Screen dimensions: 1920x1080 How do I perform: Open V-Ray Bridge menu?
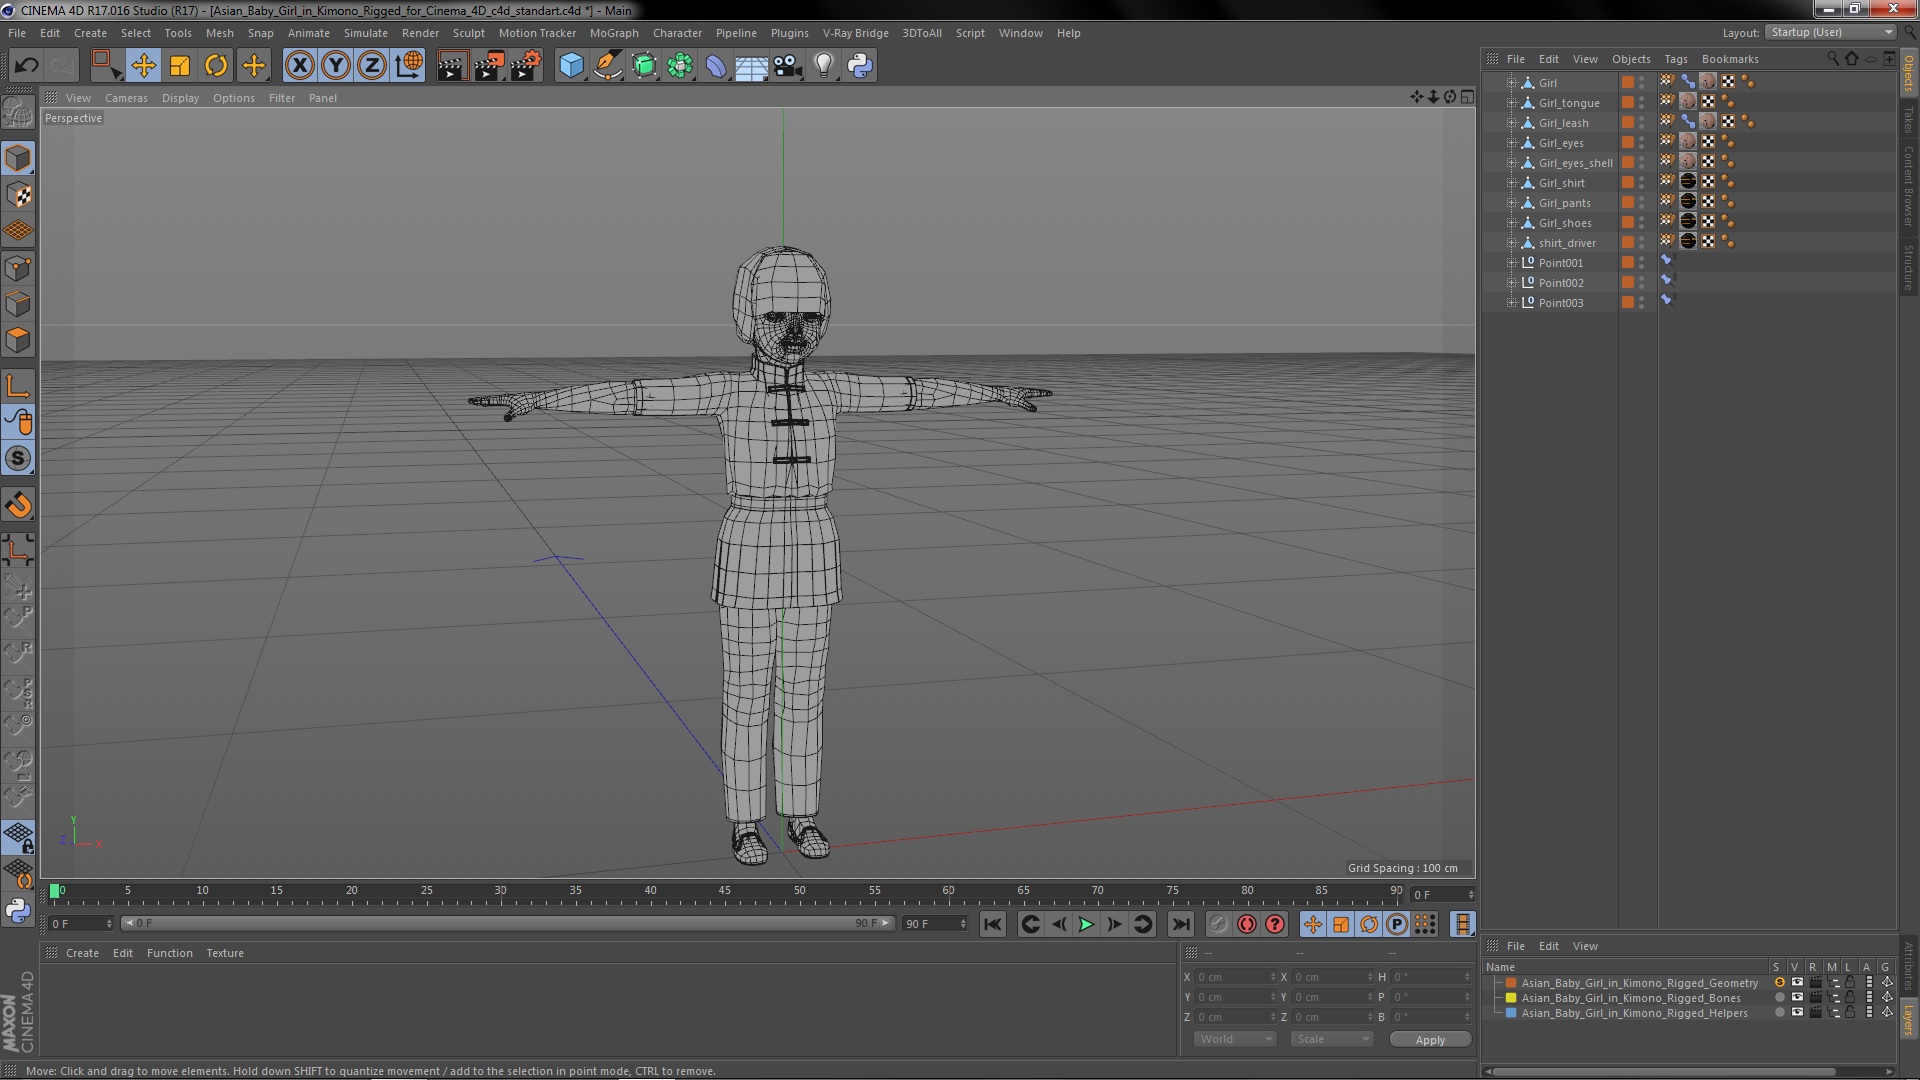(855, 33)
